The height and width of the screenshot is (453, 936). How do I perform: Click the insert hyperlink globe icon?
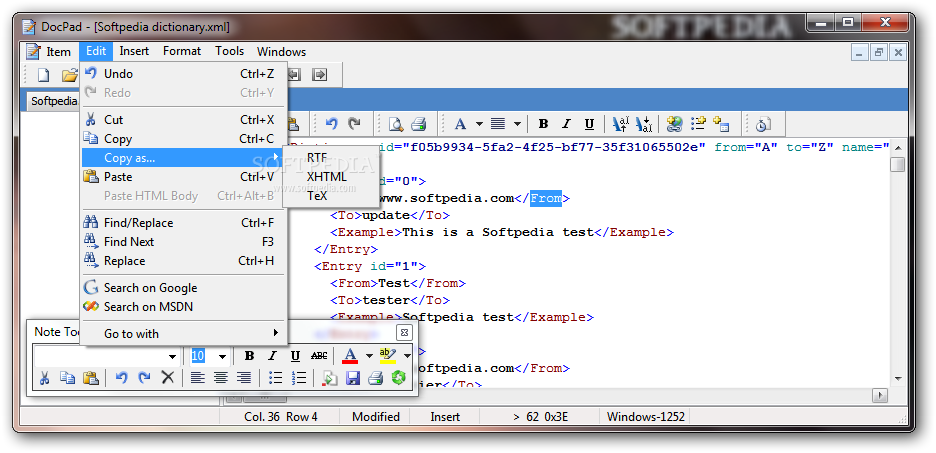(675, 124)
